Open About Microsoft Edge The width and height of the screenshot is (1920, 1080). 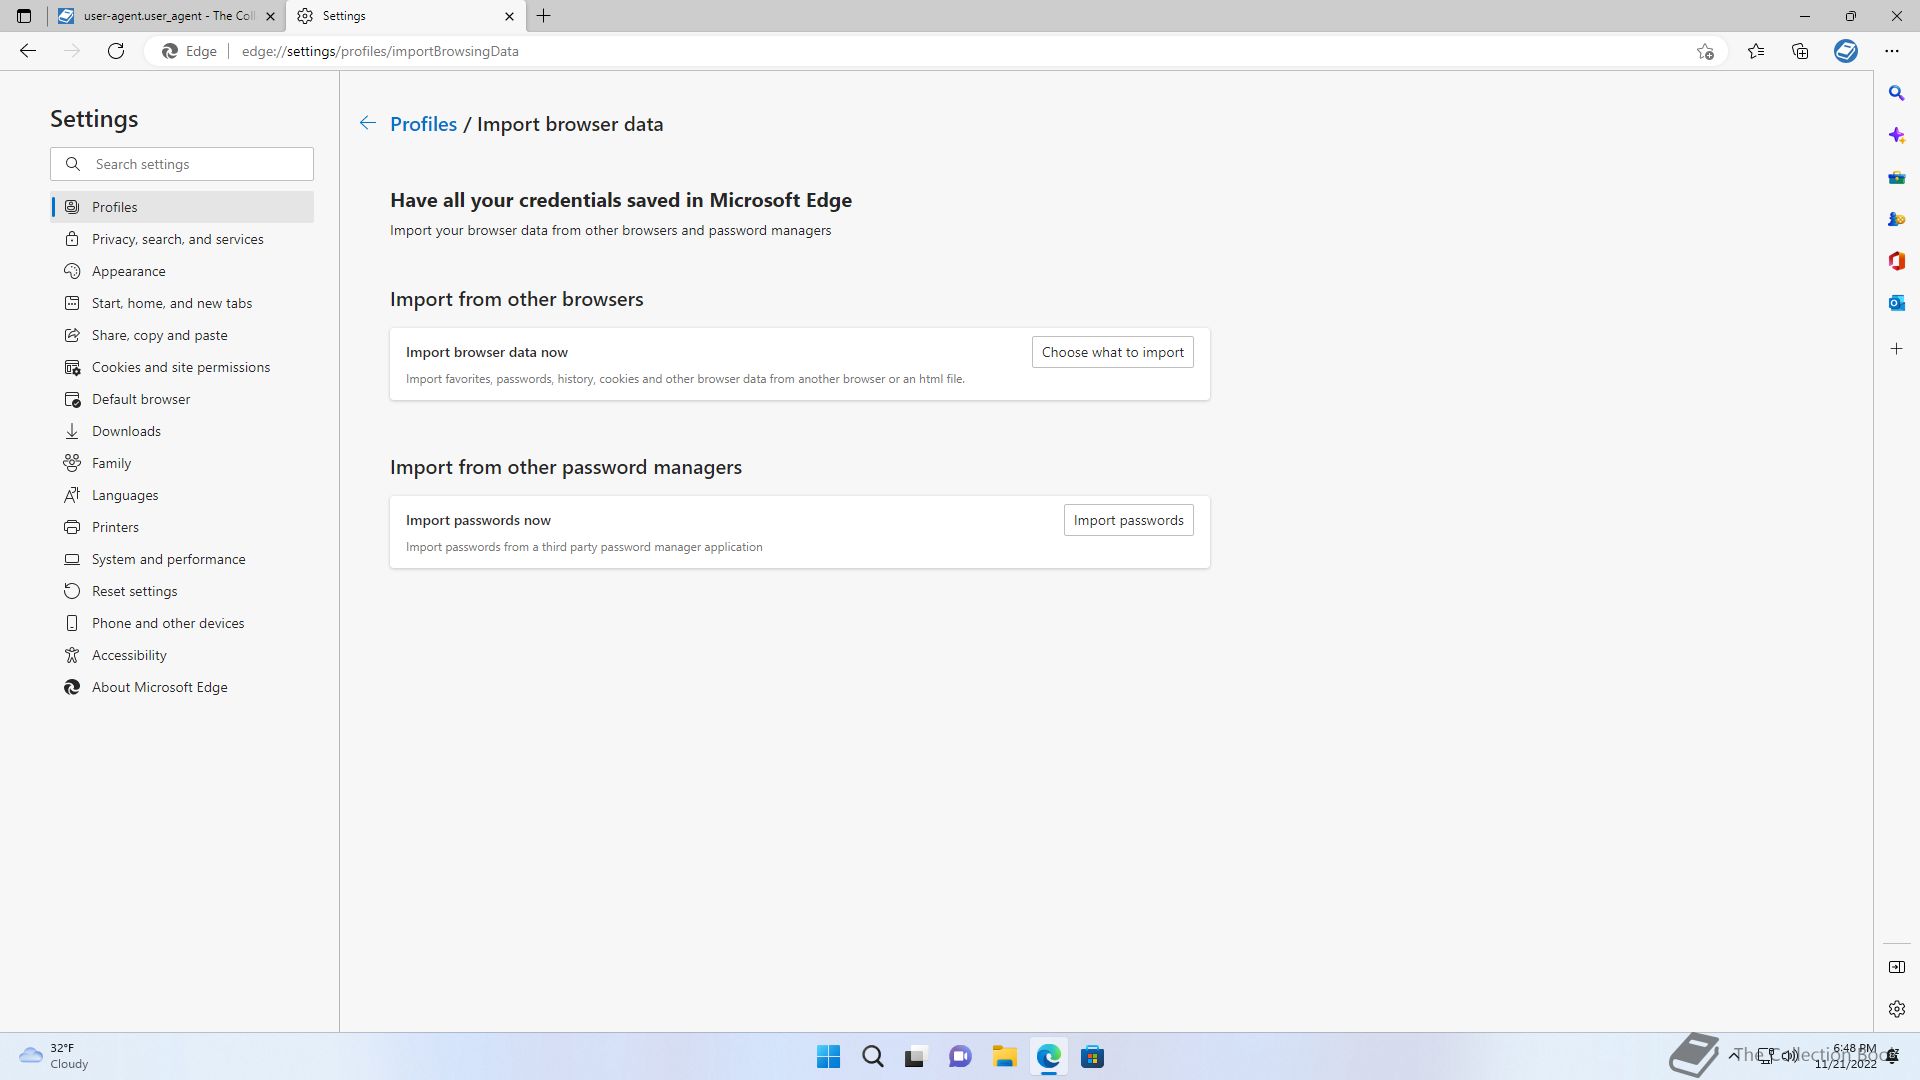point(182,687)
